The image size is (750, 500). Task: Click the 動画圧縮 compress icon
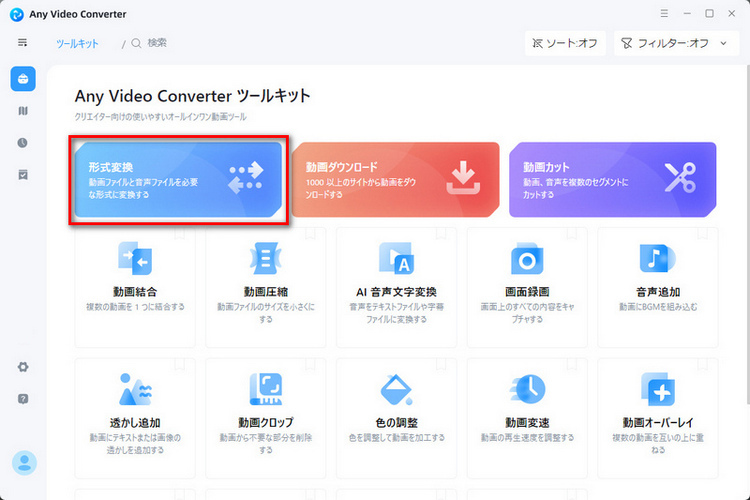pos(265,258)
